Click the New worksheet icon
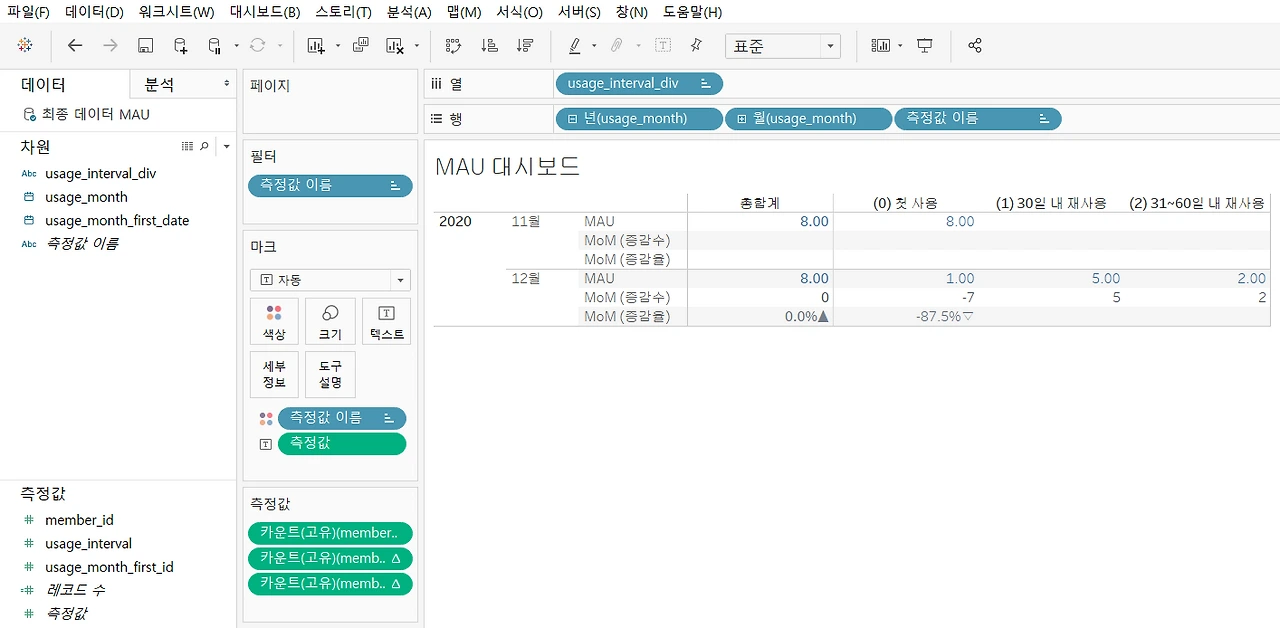 tap(316, 46)
